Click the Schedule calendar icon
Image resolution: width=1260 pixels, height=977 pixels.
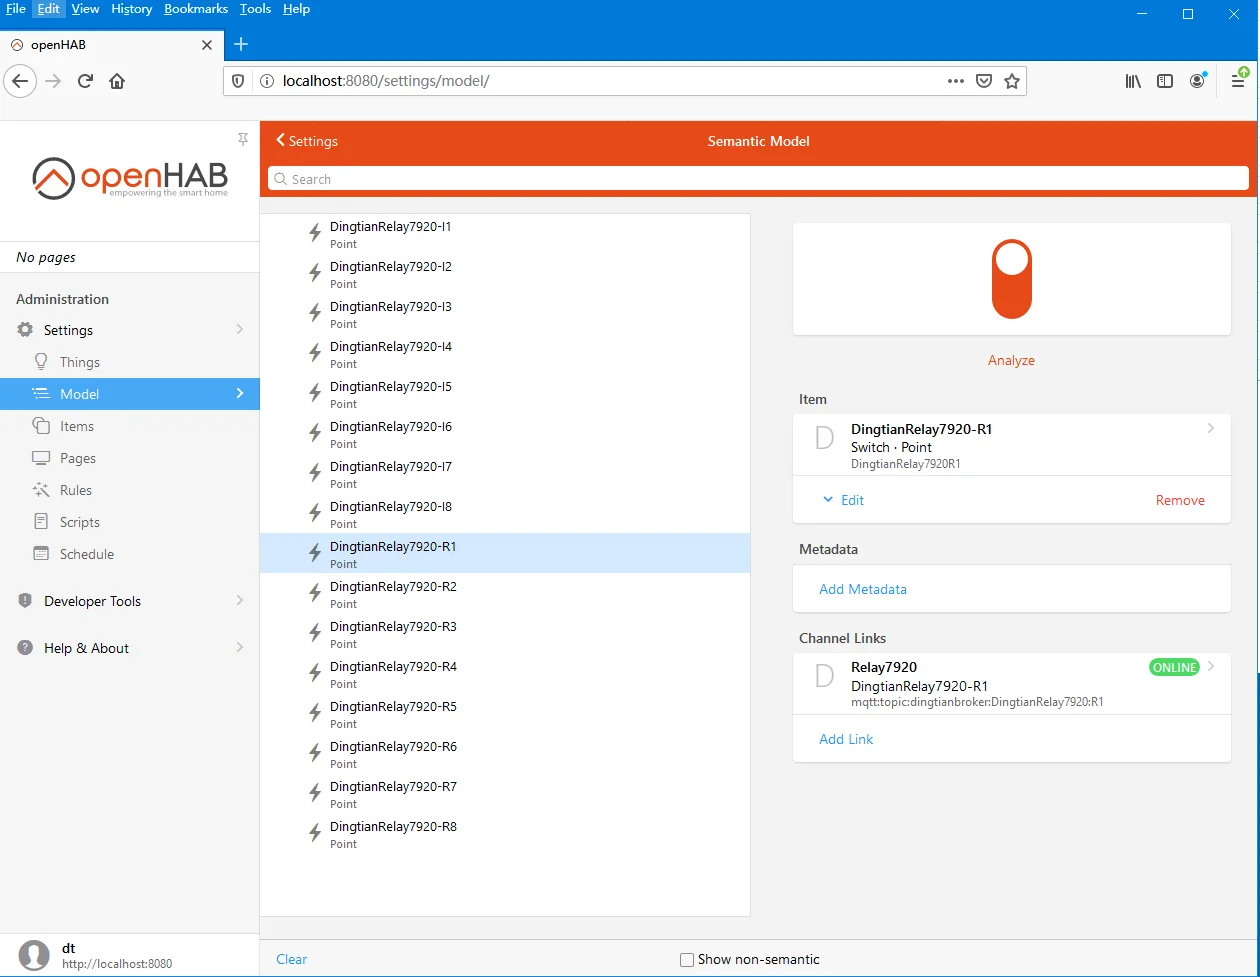click(41, 554)
